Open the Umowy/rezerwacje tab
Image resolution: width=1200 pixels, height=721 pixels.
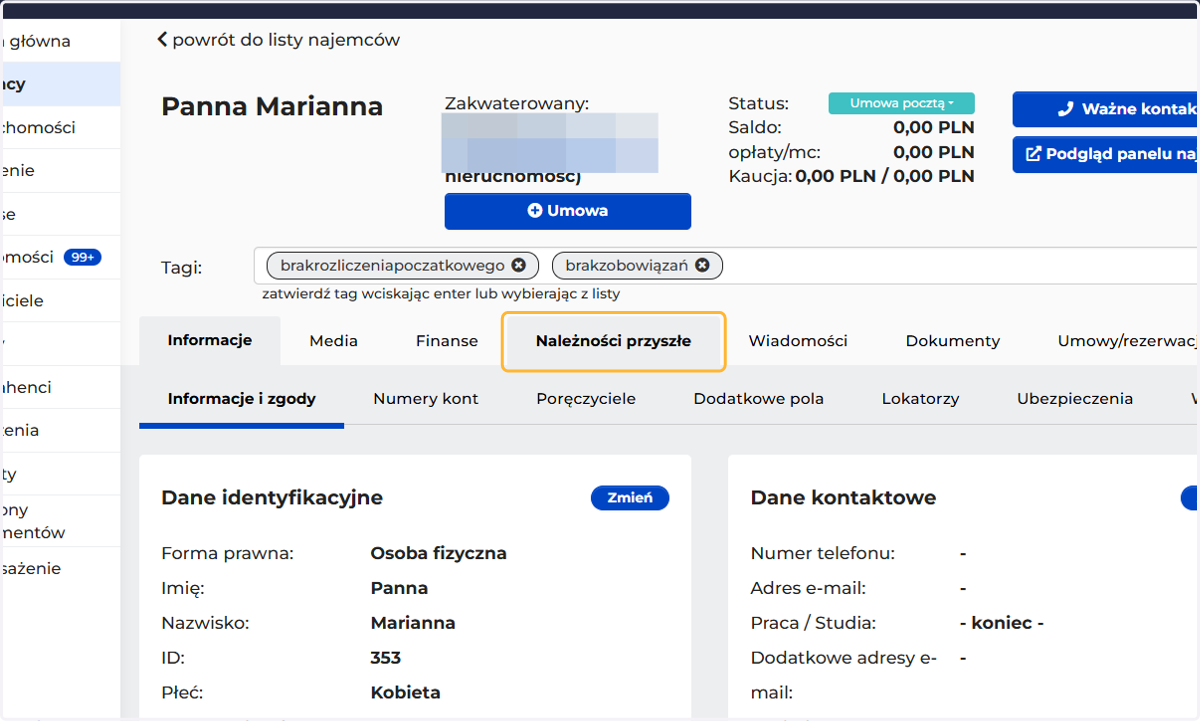coord(1128,341)
